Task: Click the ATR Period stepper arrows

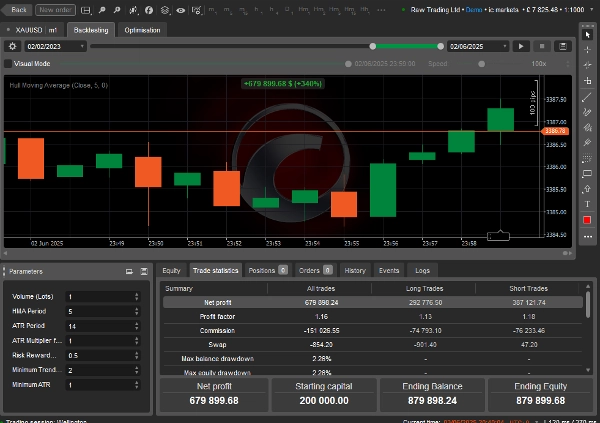Action: coord(137,326)
